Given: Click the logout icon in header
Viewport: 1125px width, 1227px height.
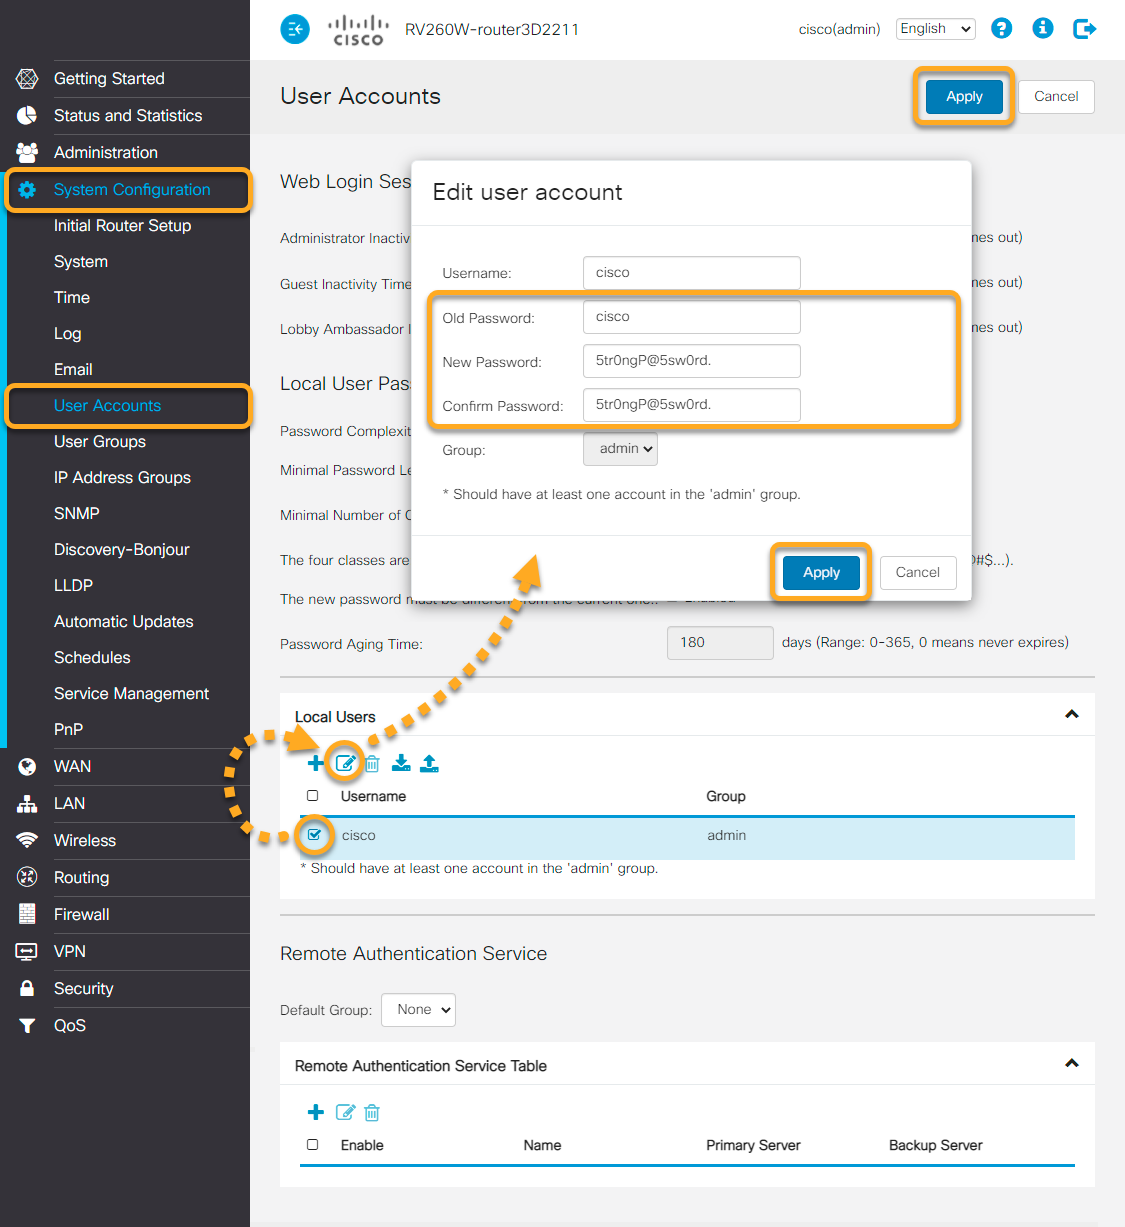Looking at the screenshot, I should [1084, 29].
